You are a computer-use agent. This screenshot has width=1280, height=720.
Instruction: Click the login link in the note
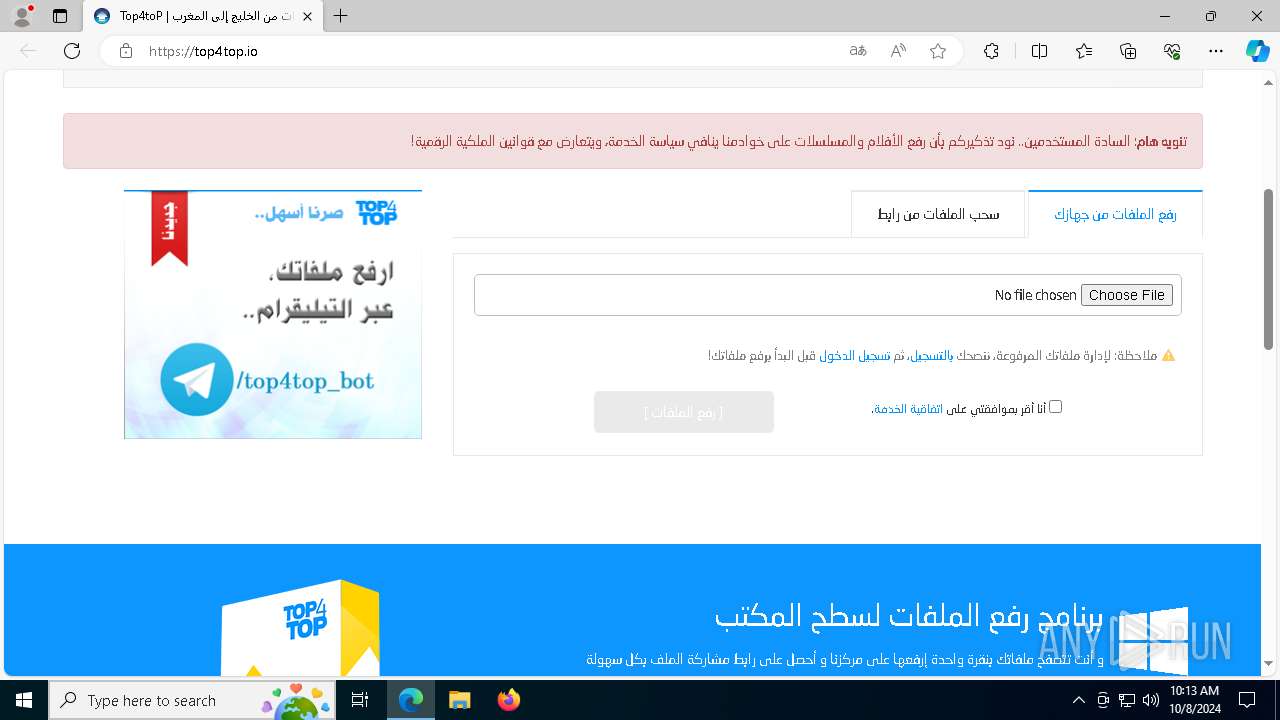click(x=855, y=355)
